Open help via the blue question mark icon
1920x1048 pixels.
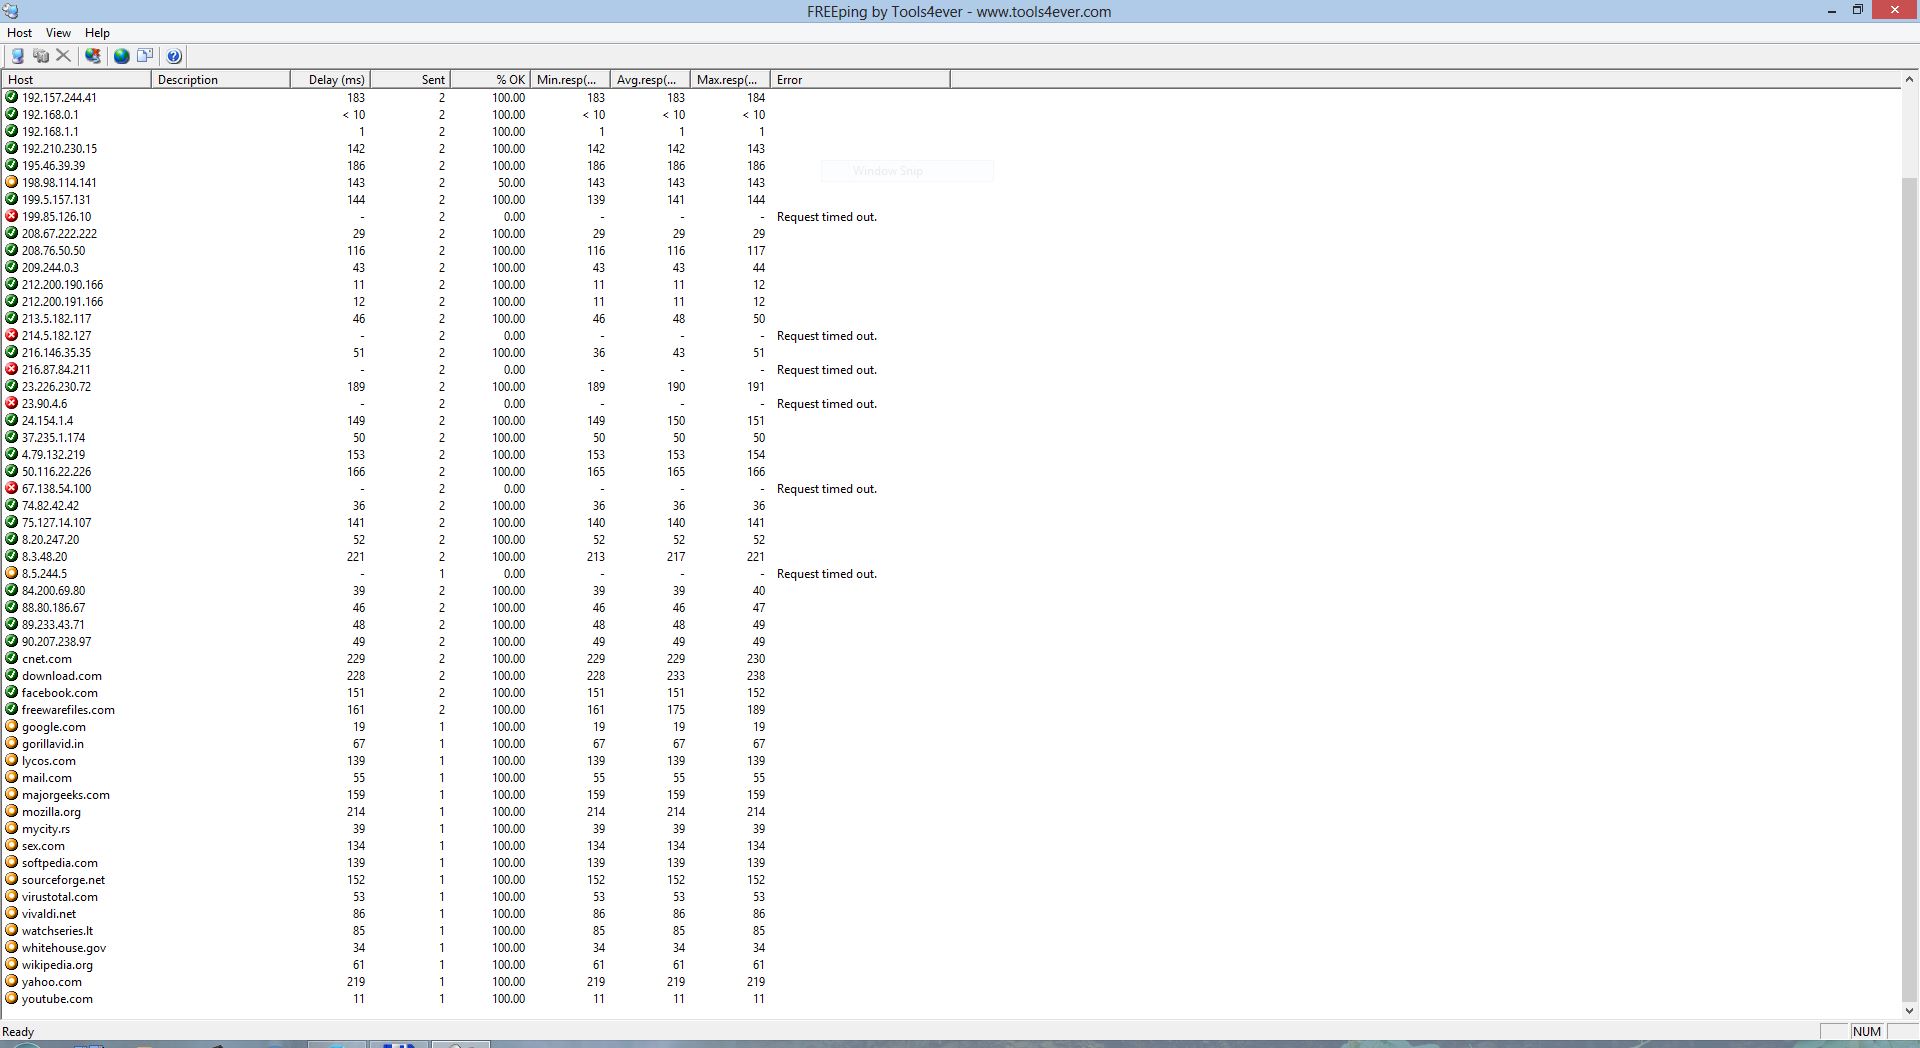[x=174, y=56]
